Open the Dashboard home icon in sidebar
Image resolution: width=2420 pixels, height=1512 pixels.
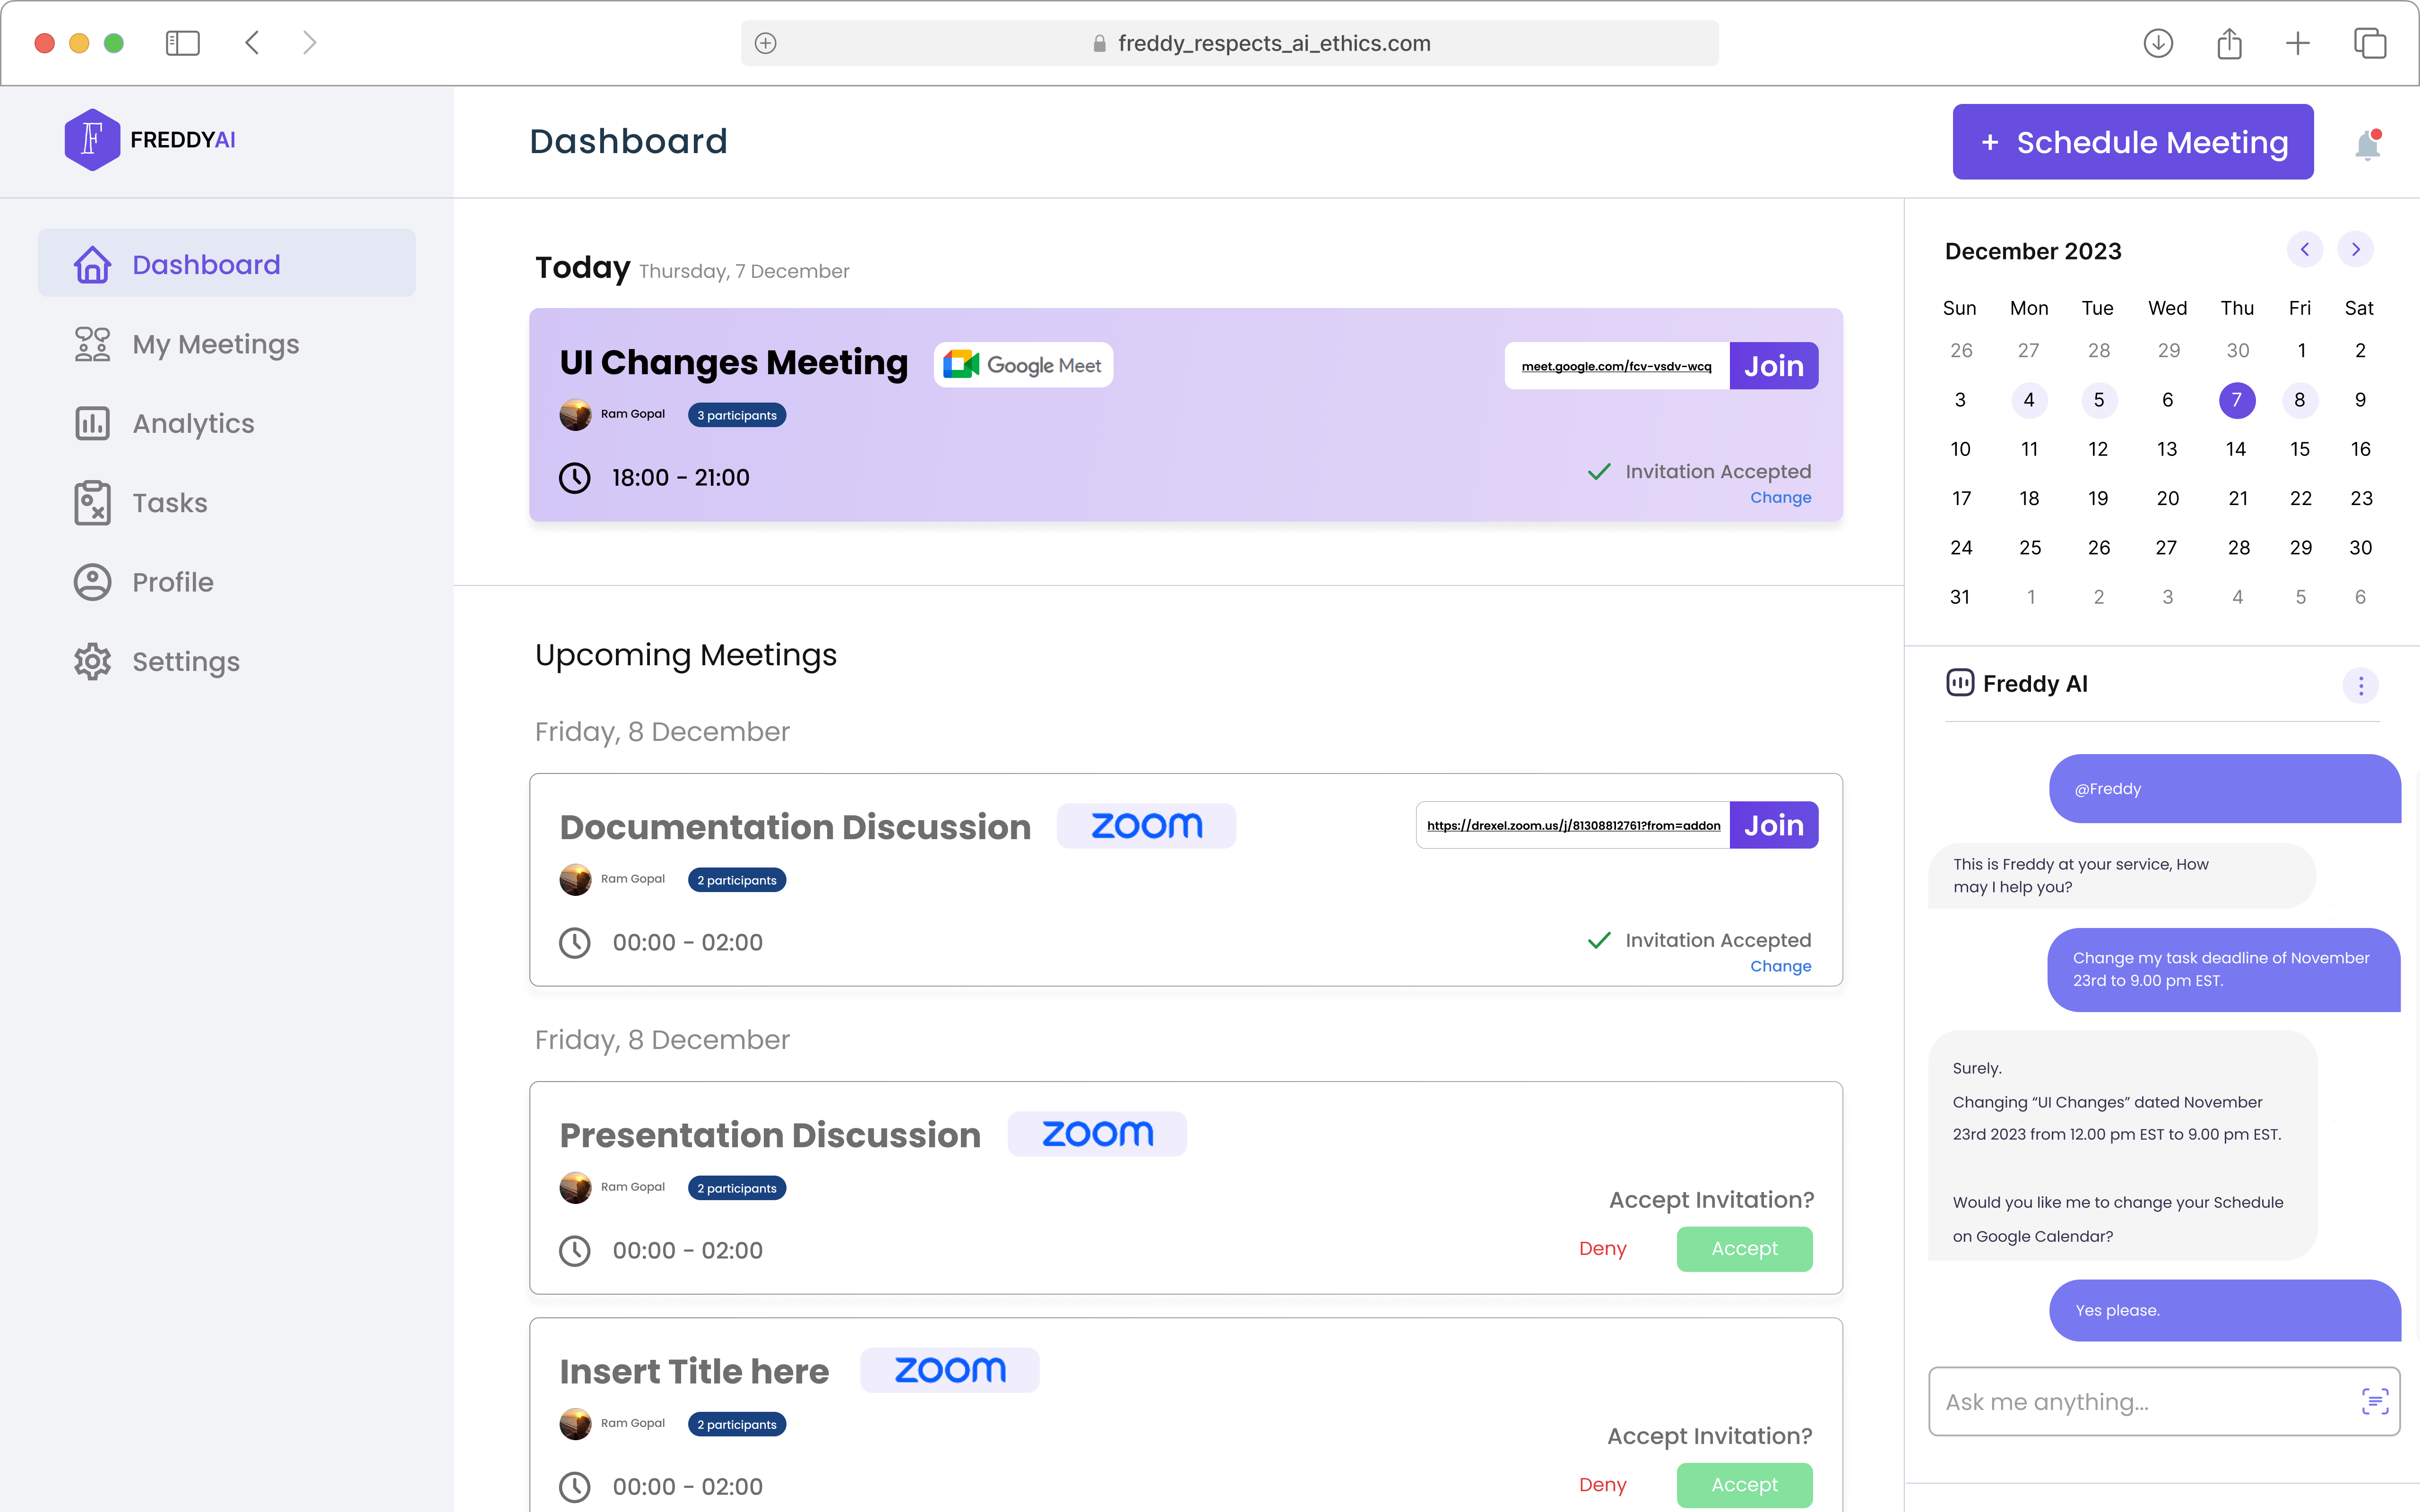[x=92, y=264]
